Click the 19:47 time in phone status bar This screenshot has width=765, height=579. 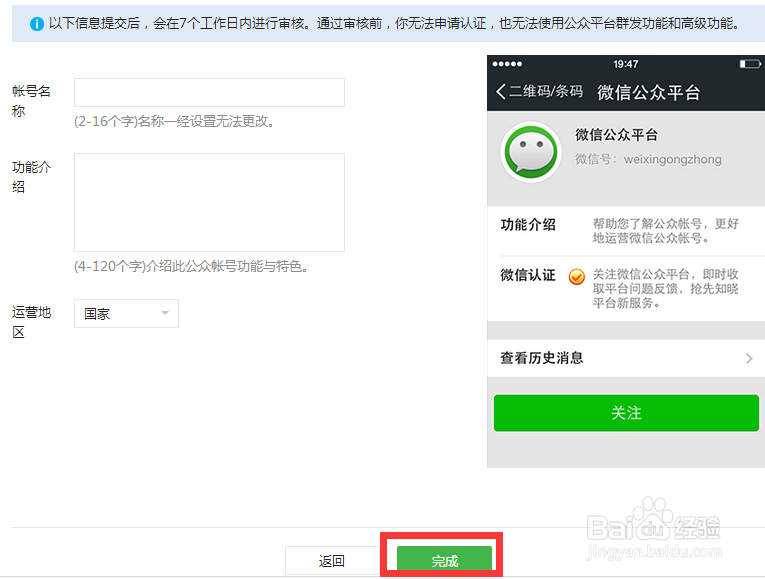pos(625,64)
